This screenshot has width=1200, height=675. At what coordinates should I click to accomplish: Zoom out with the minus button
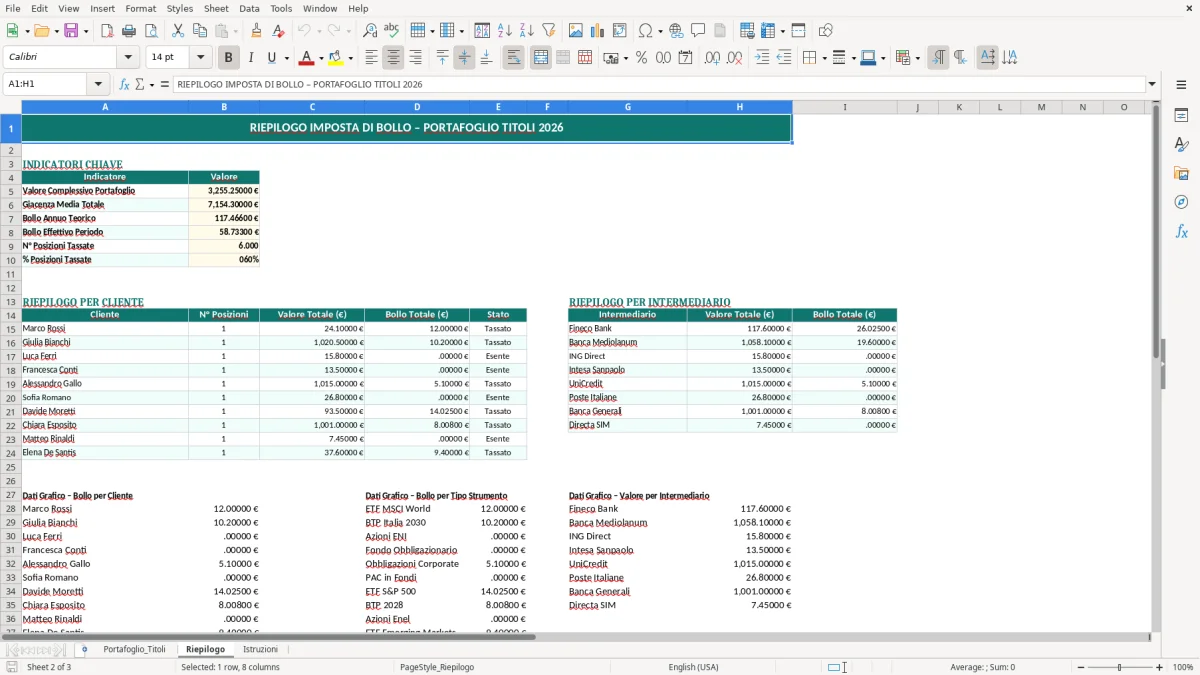pos(1079,667)
